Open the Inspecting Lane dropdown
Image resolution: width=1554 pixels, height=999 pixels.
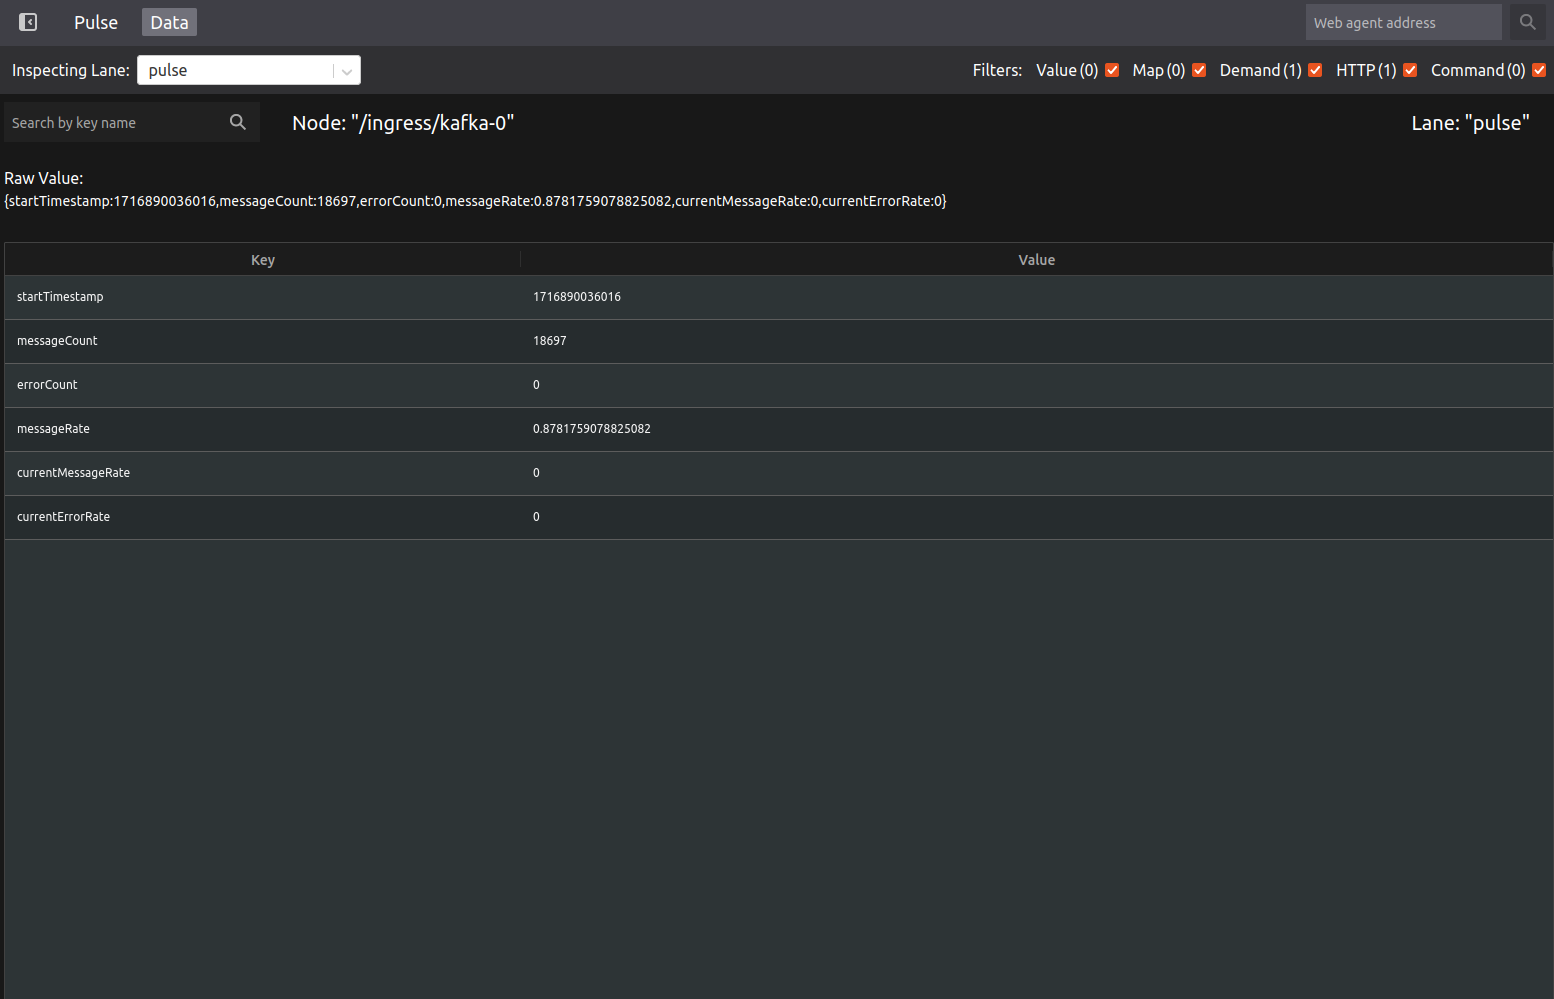point(249,70)
